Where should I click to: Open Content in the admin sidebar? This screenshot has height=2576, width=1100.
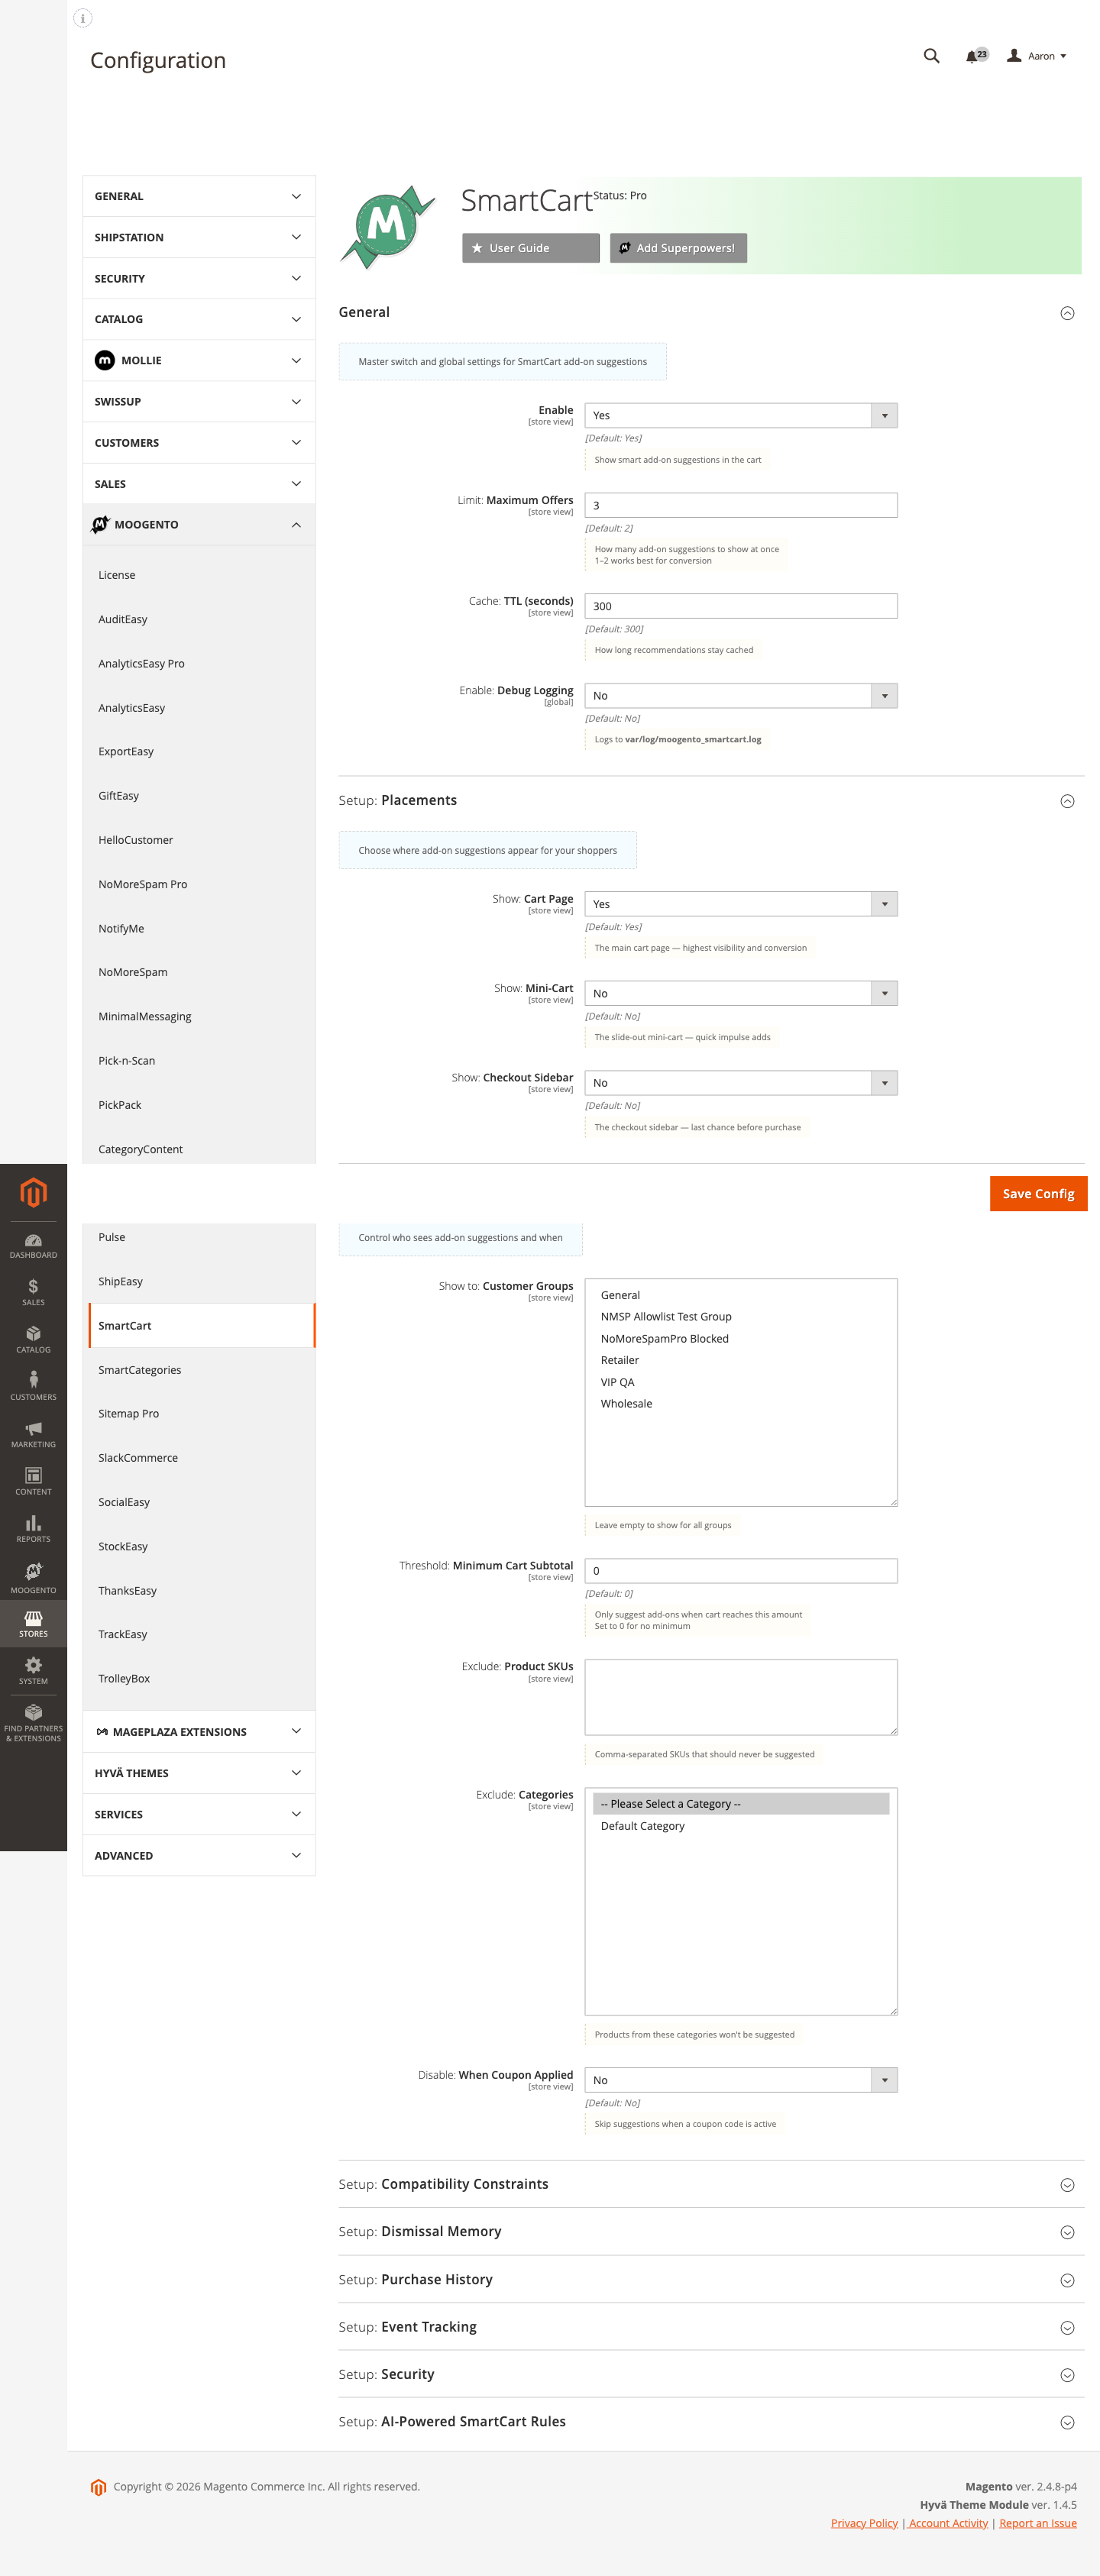click(33, 1481)
